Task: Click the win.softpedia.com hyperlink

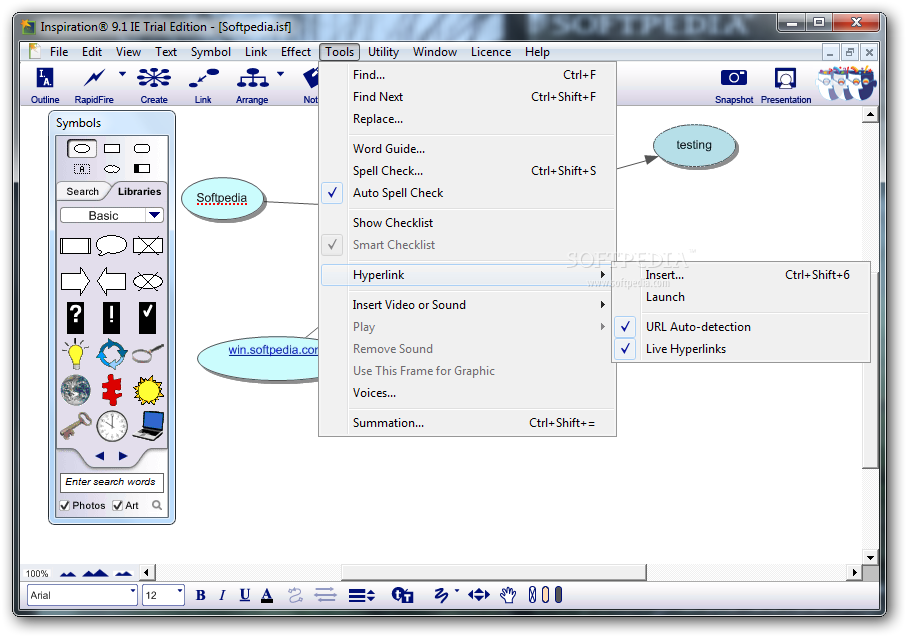Action: (273, 350)
